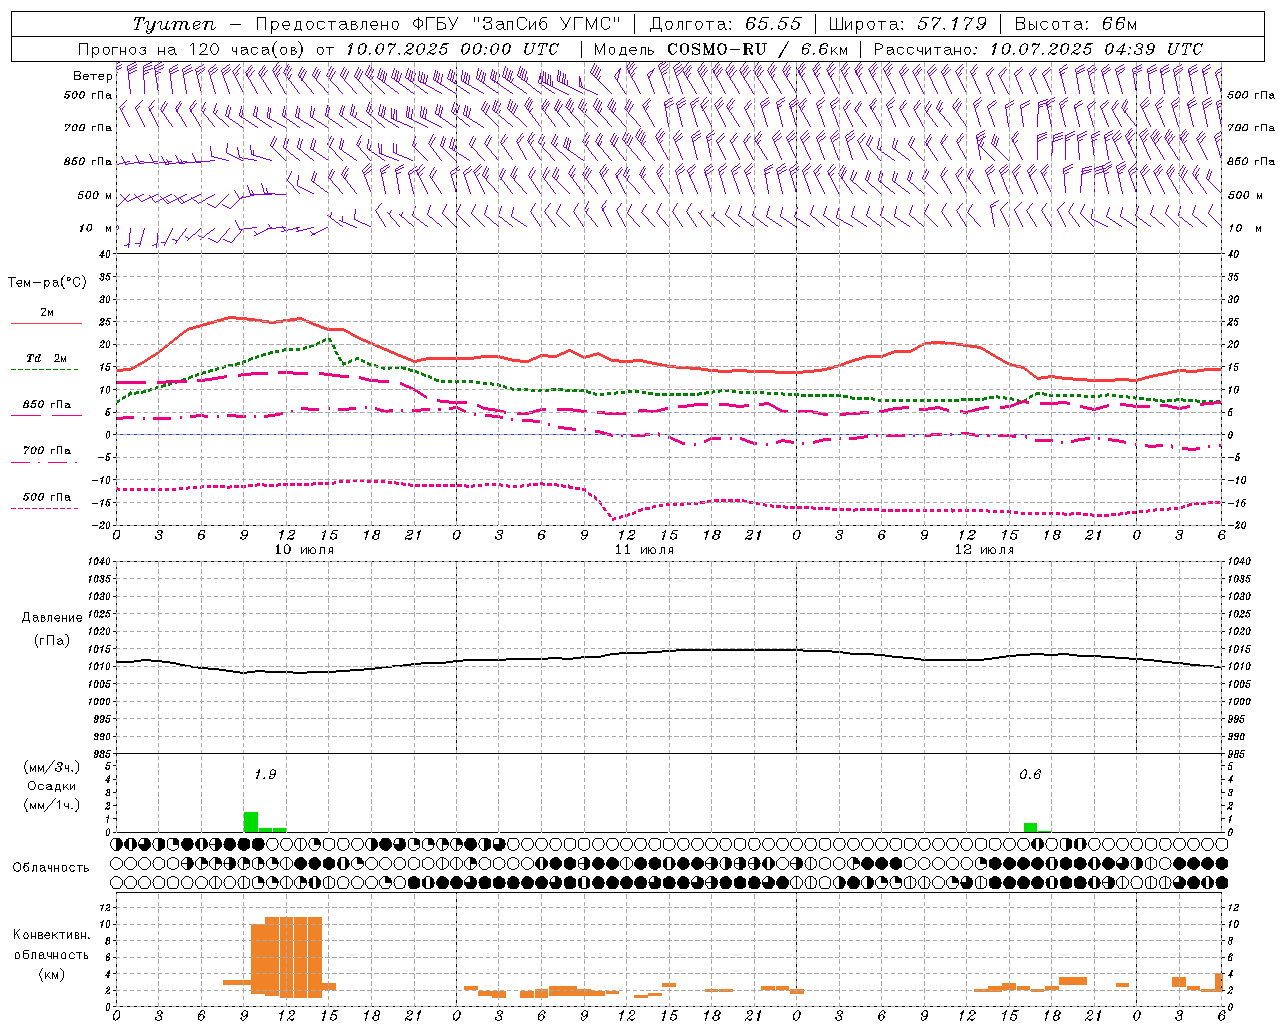Click the "(гПа)" unit label under Давление
This screenshot has height=1024, width=1280.
[52, 640]
